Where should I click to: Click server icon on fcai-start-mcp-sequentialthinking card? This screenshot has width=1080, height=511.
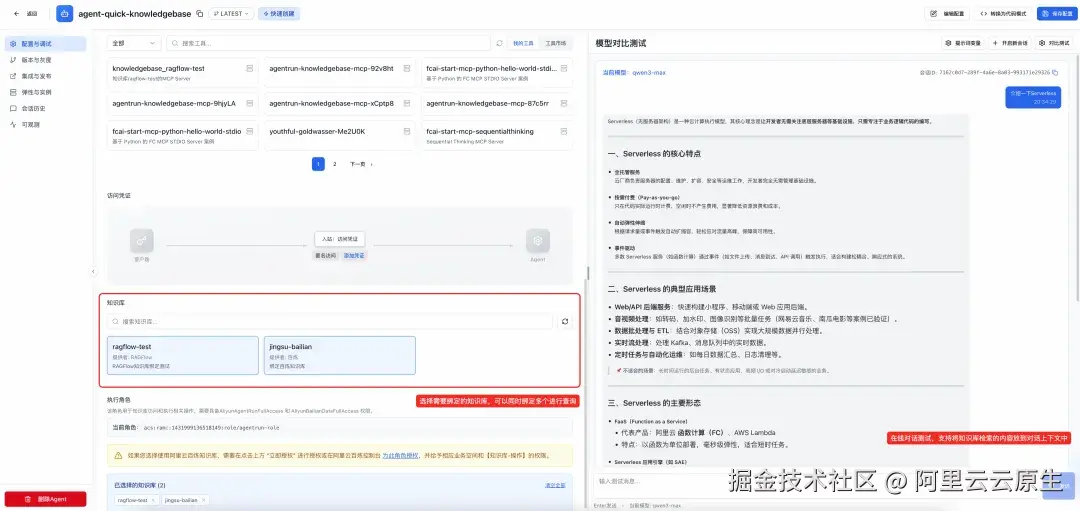(x=564, y=131)
